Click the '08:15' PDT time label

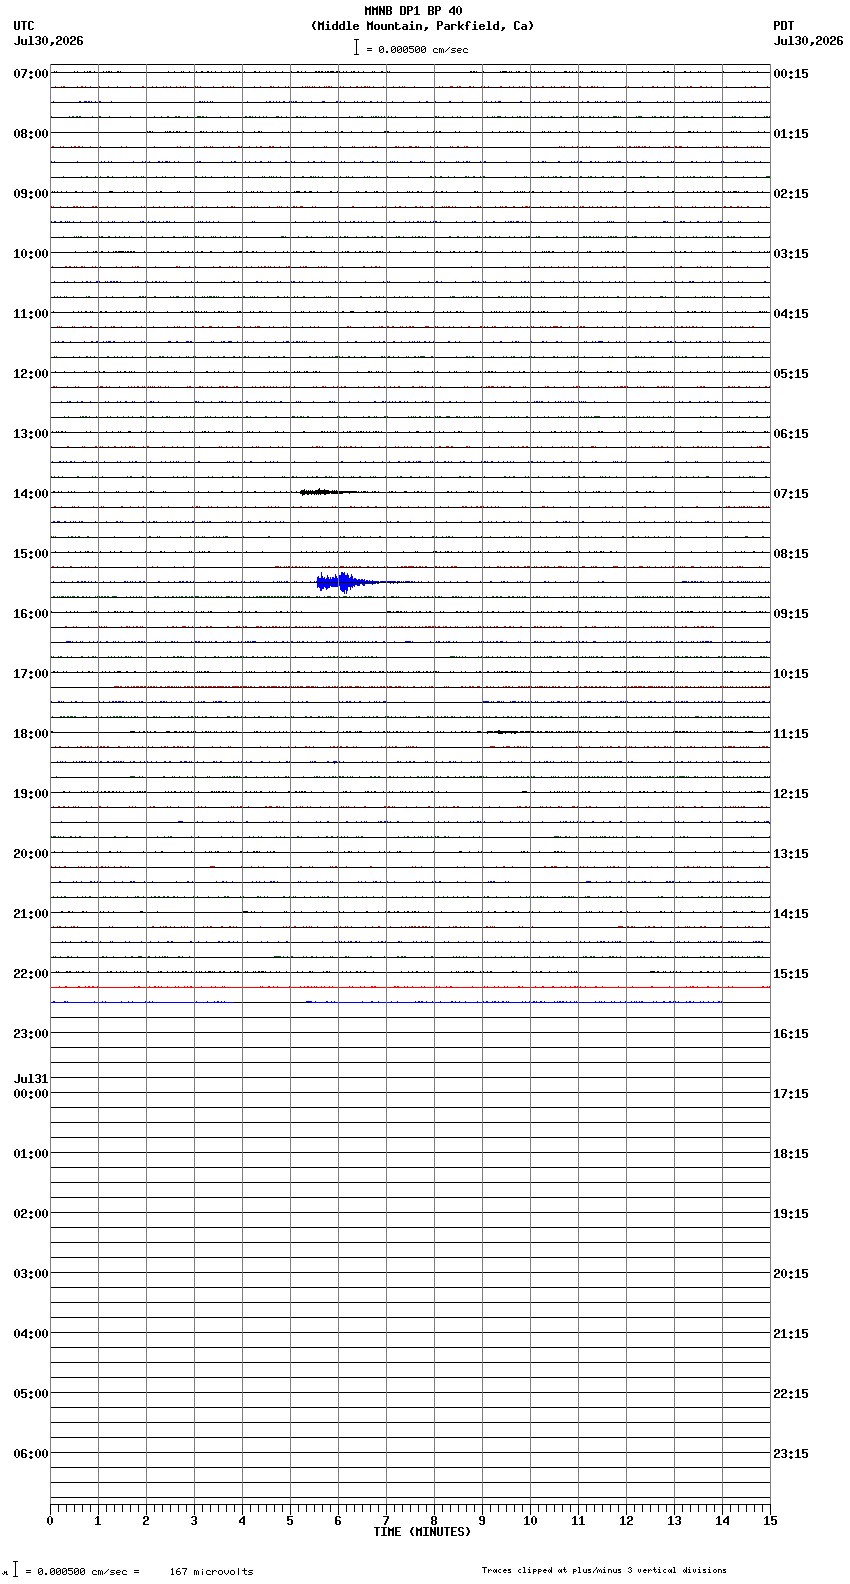coord(791,554)
